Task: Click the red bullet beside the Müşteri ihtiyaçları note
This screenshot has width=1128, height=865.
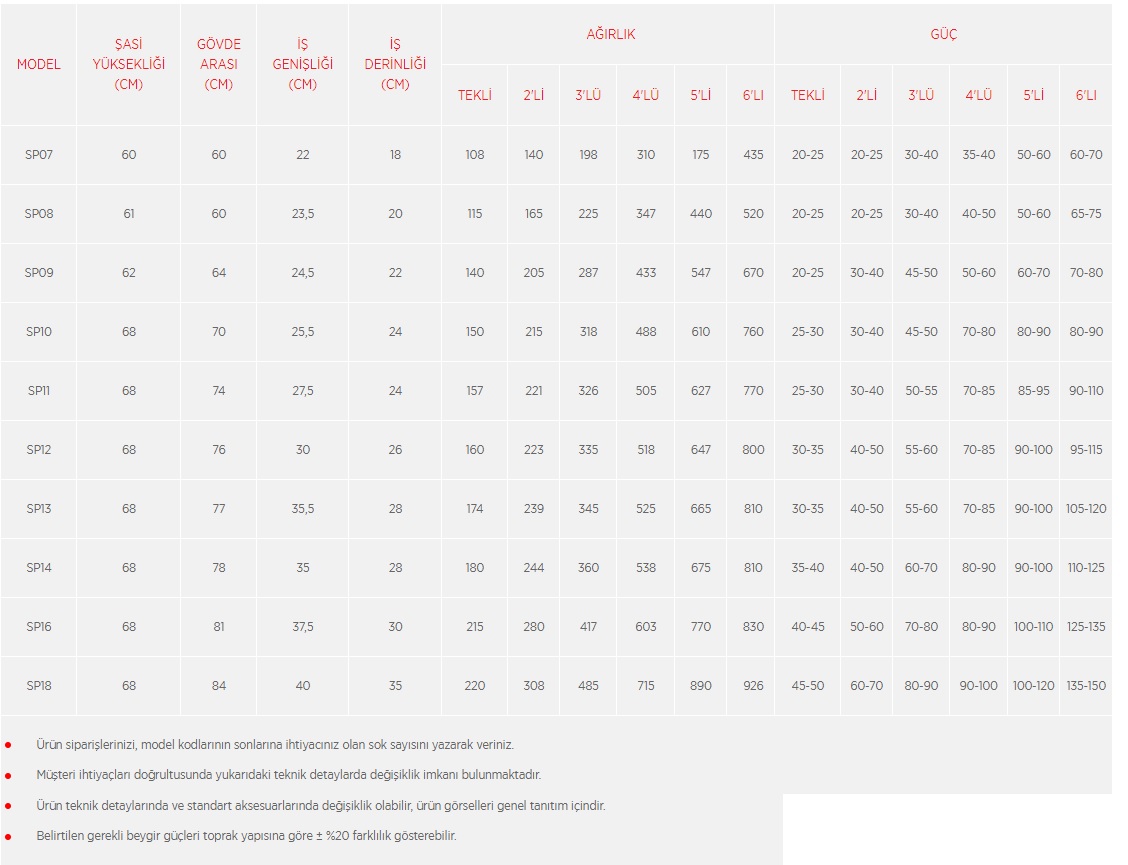Action: click(x=8, y=775)
